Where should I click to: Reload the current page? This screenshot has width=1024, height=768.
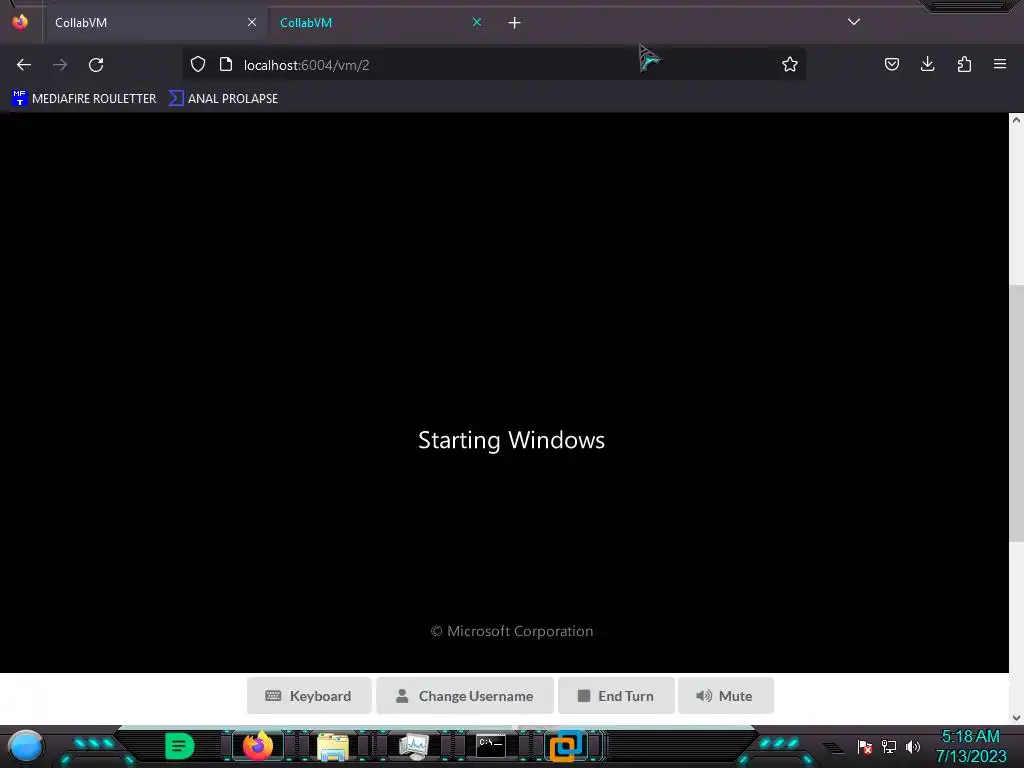pos(96,65)
